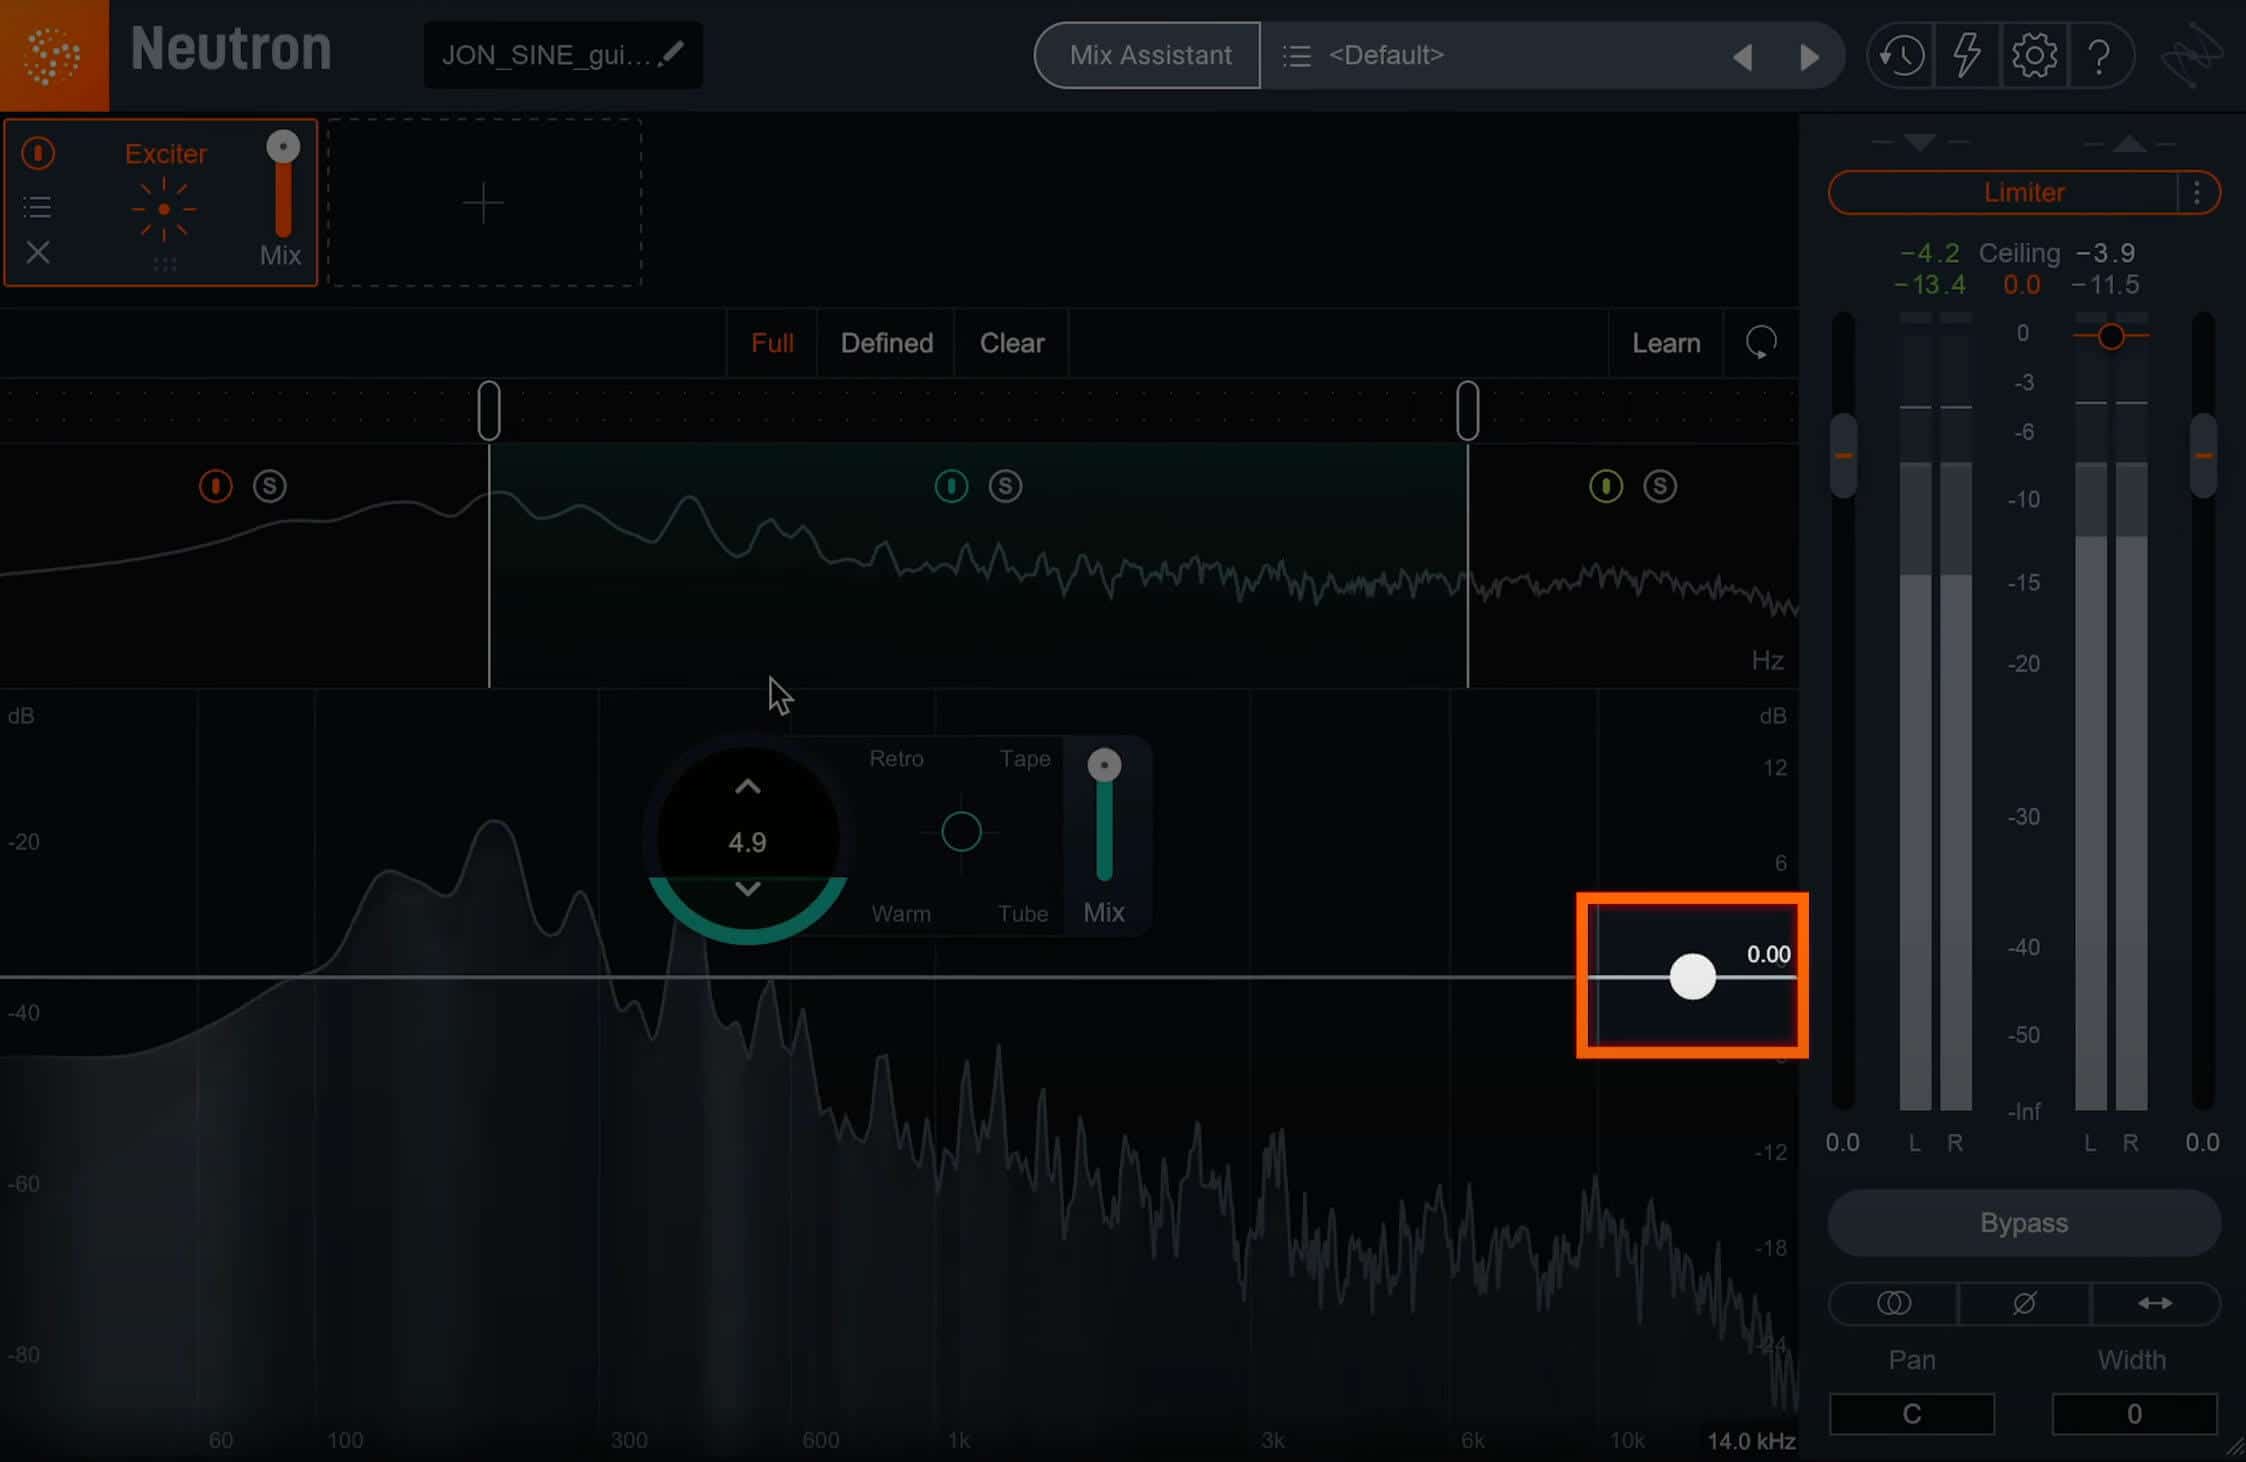Image resolution: width=2246 pixels, height=1462 pixels.
Task: Increase drive amount with up chevron
Action: 747,787
